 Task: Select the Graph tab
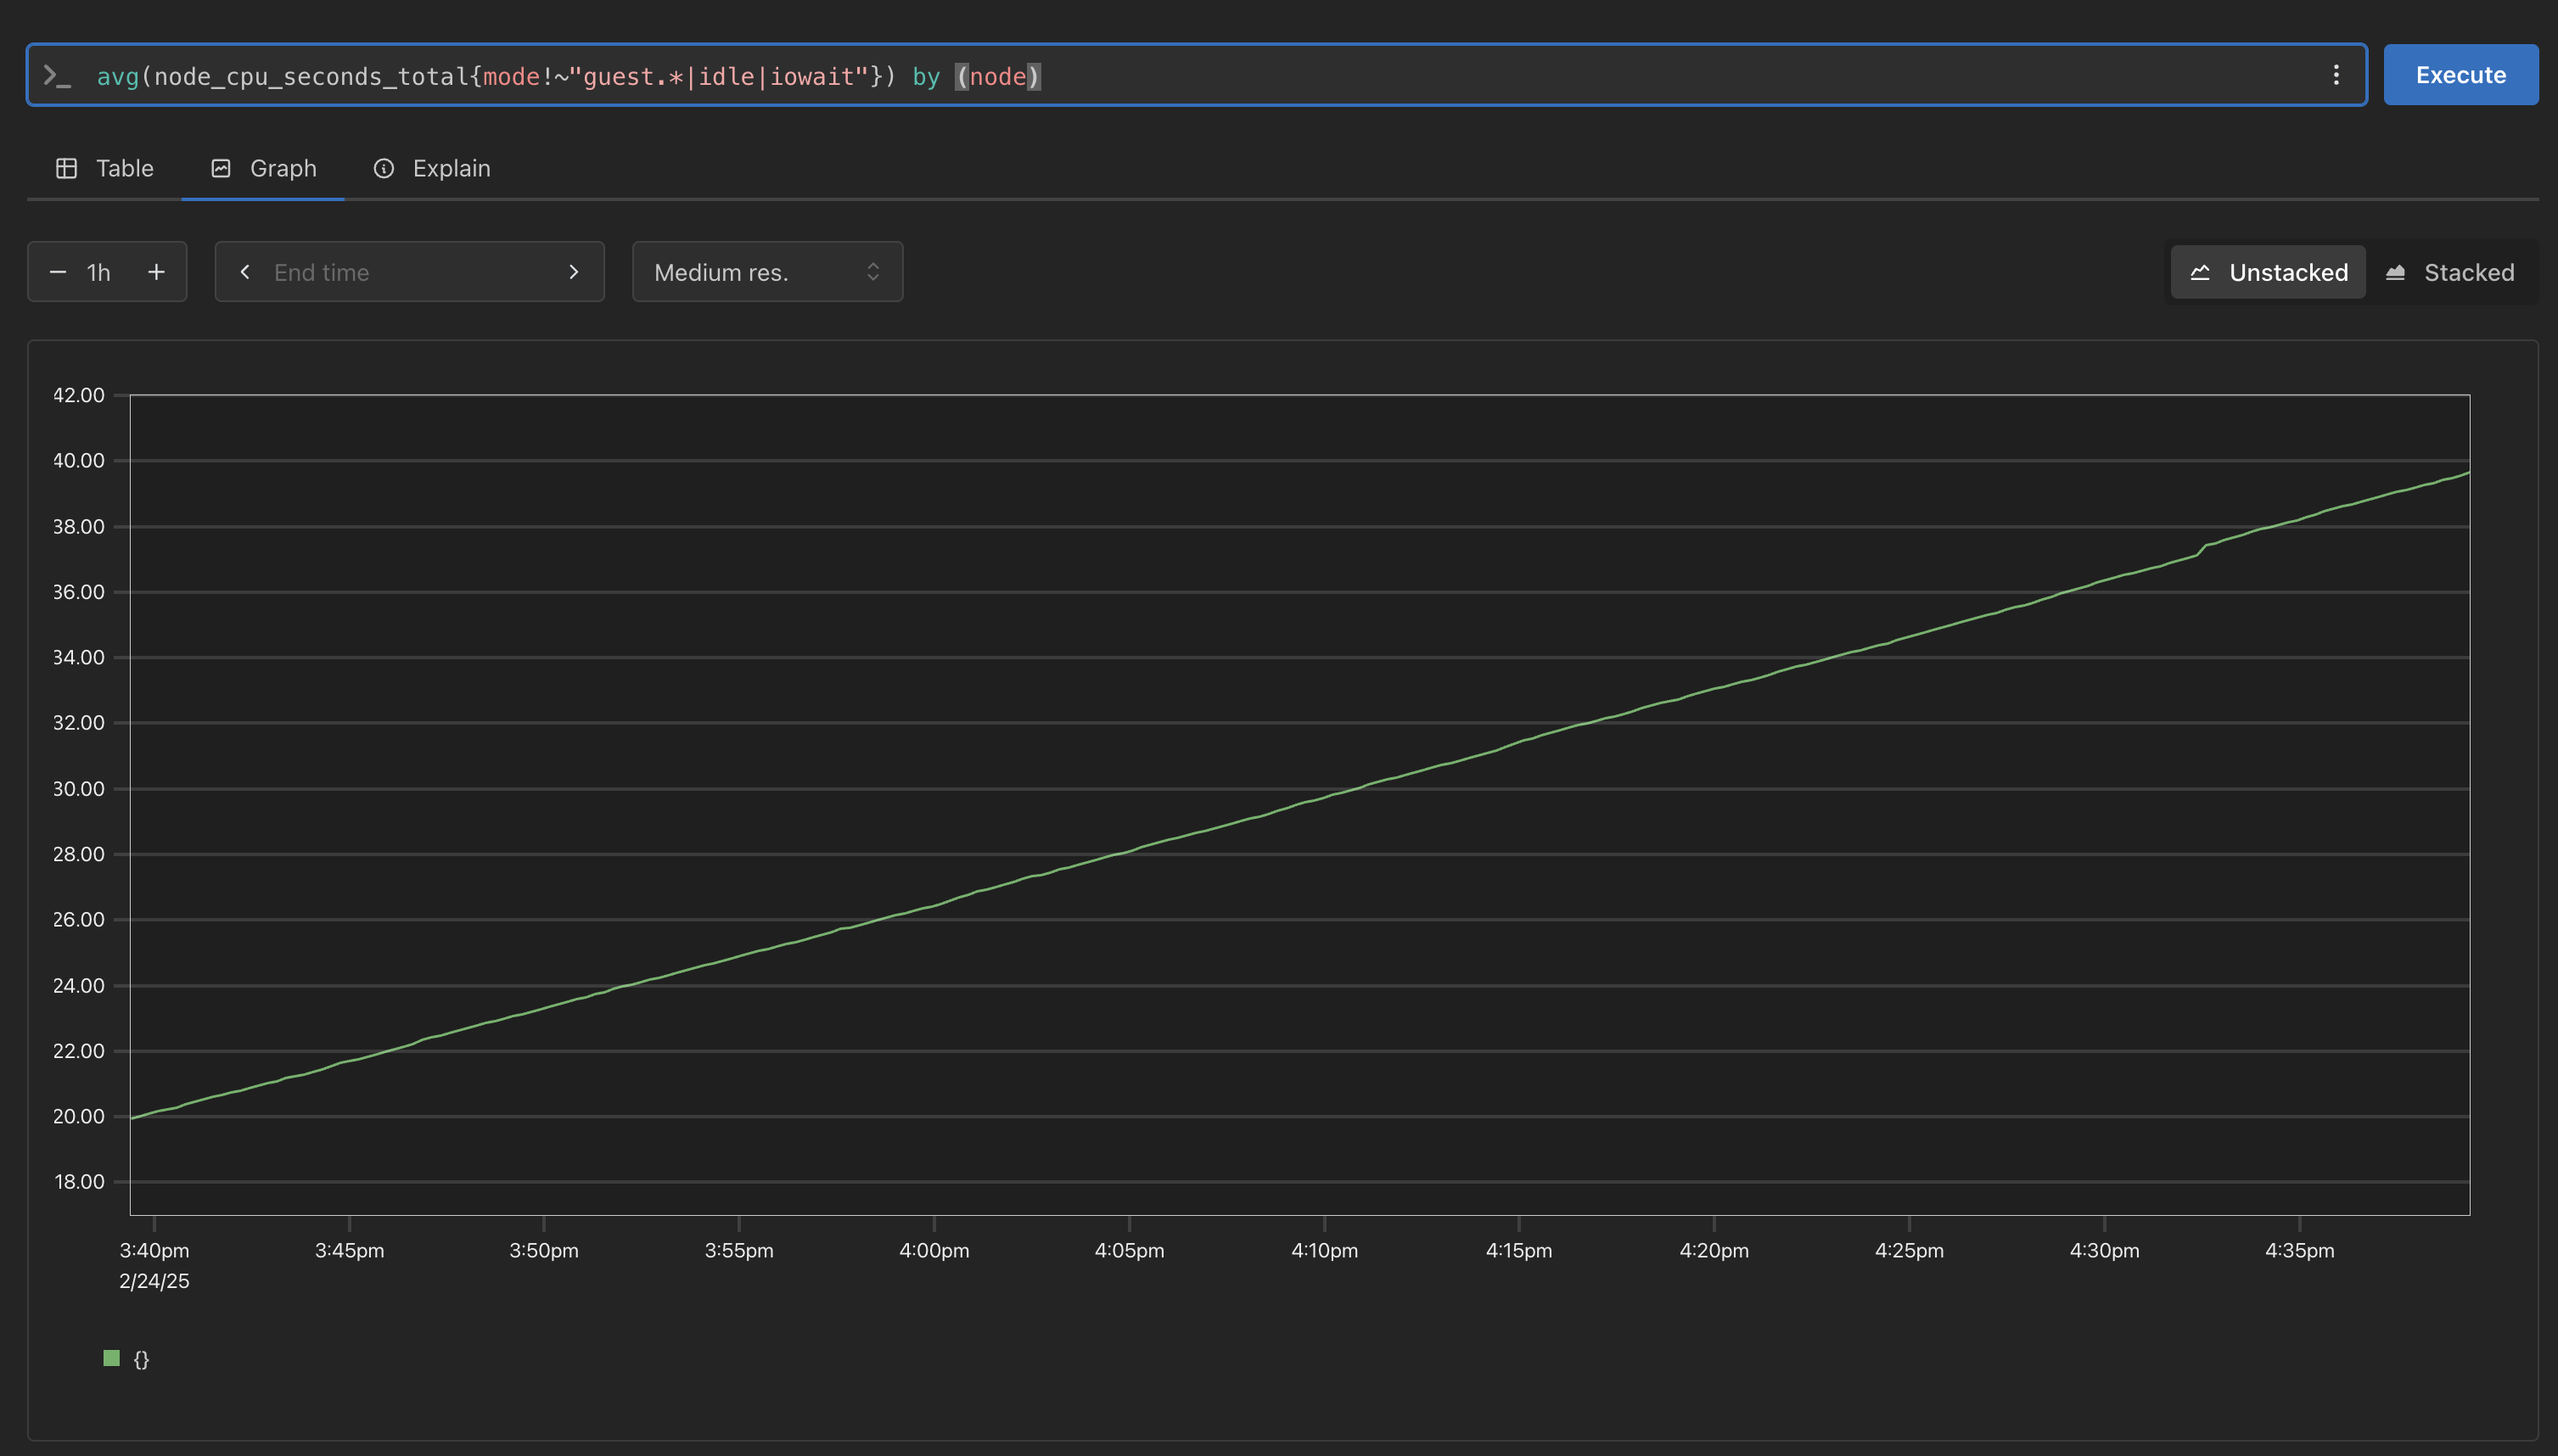pyautogui.click(x=264, y=168)
